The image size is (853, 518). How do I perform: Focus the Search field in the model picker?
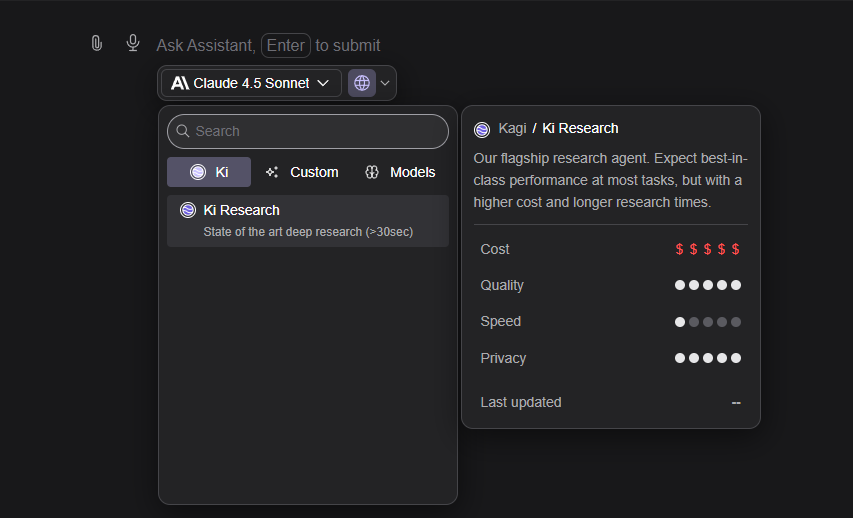tap(315, 131)
